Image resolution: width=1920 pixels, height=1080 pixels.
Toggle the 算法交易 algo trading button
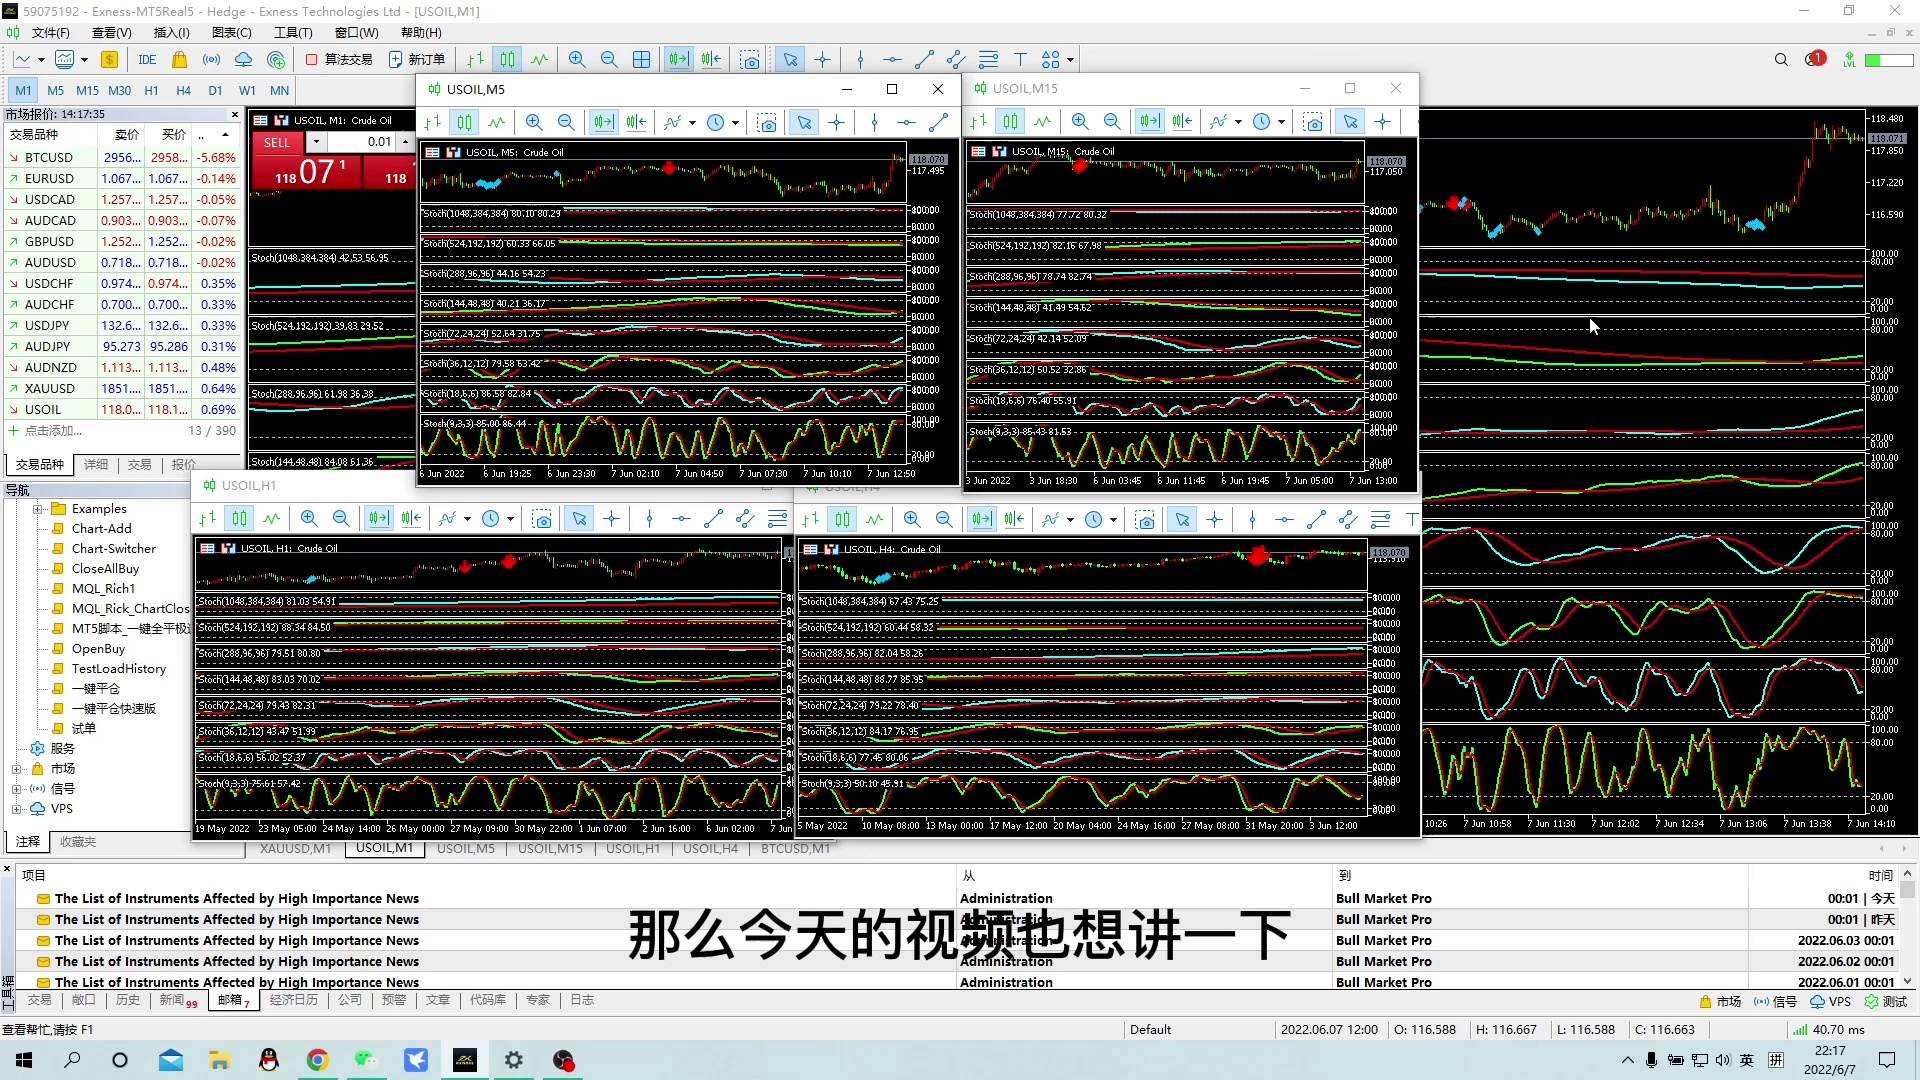point(339,60)
